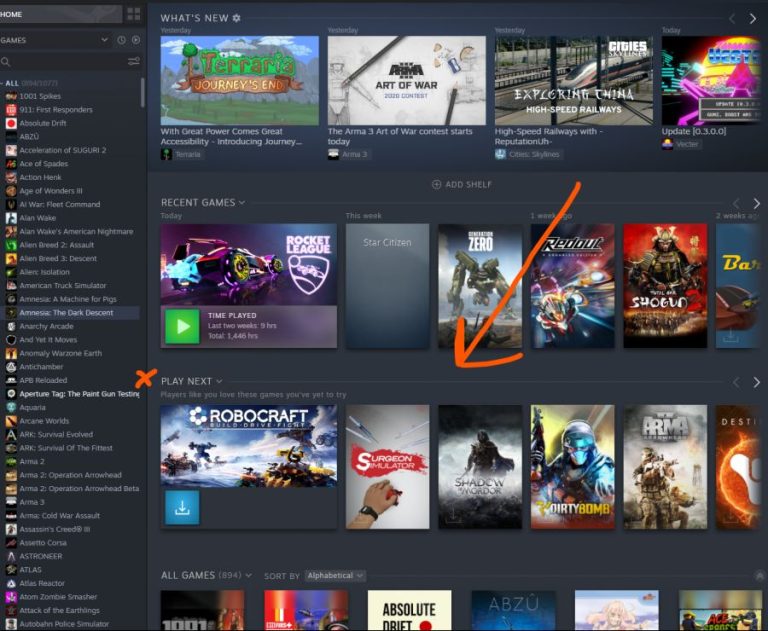Open Terraria Journey's End news thumbnail
The width and height of the screenshot is (768, 631).
(x=240, y=80)
